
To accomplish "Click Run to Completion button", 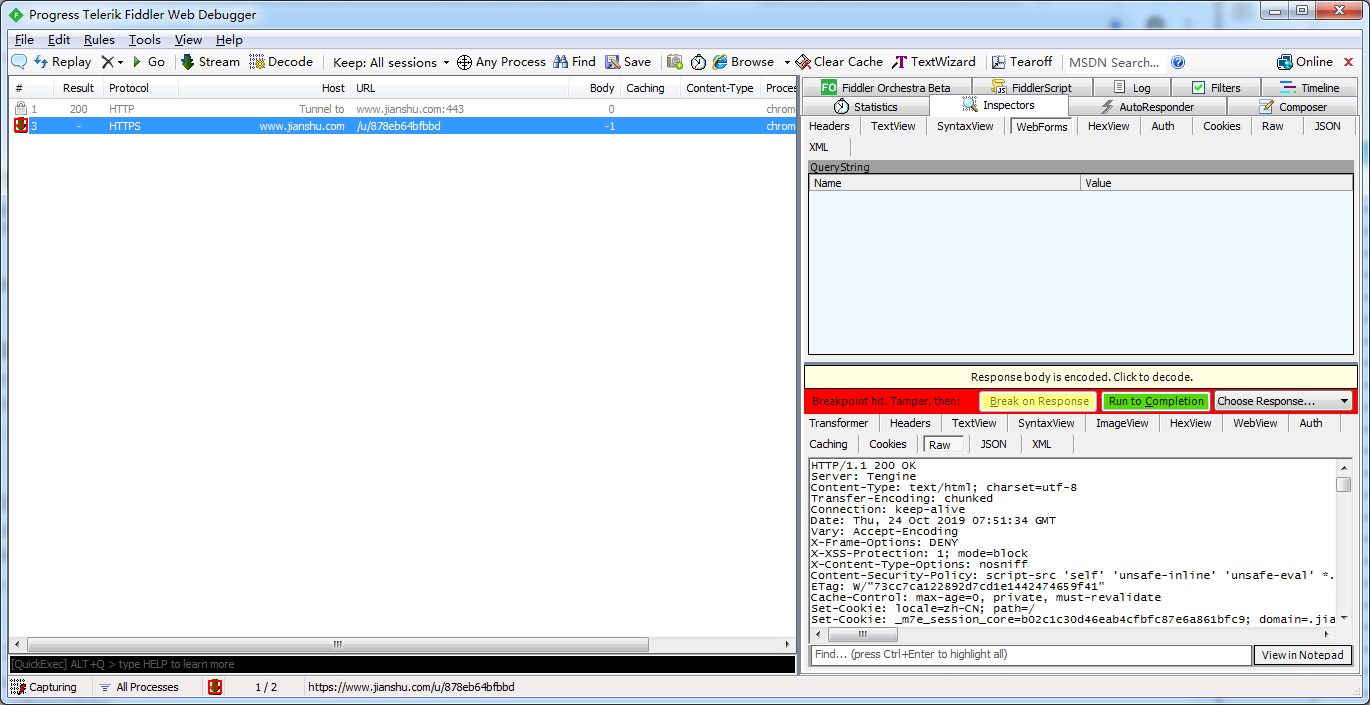I will [x=1156, y=401].
